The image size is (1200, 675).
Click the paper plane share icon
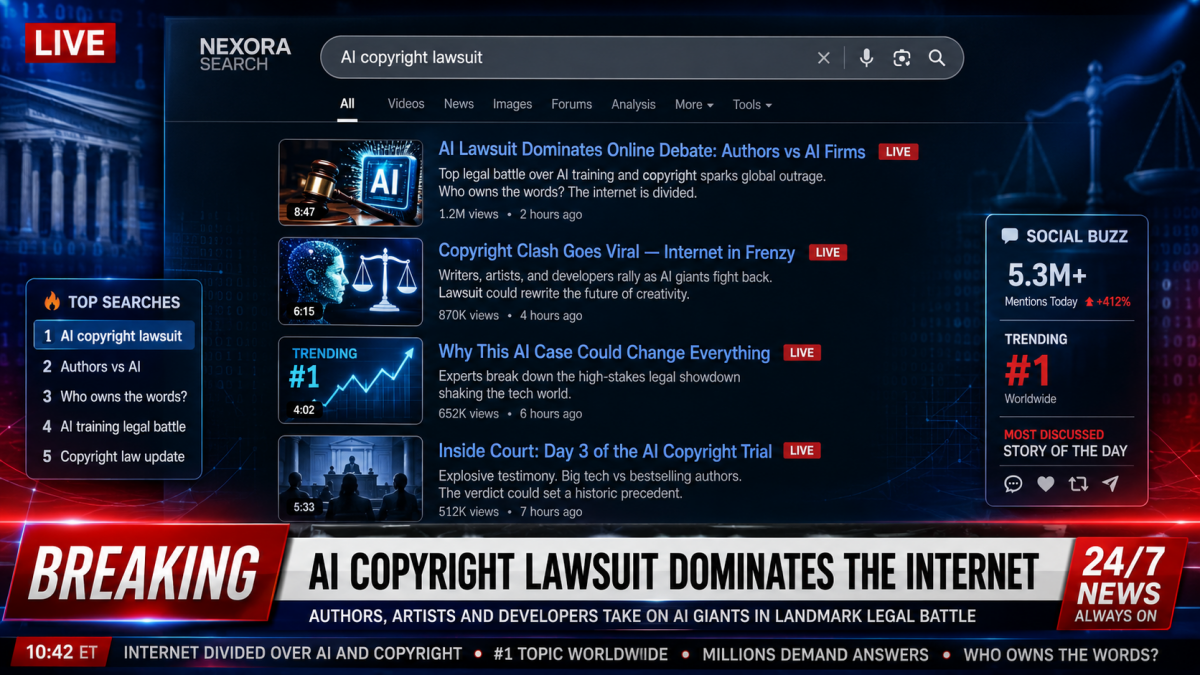[1110, 484]
